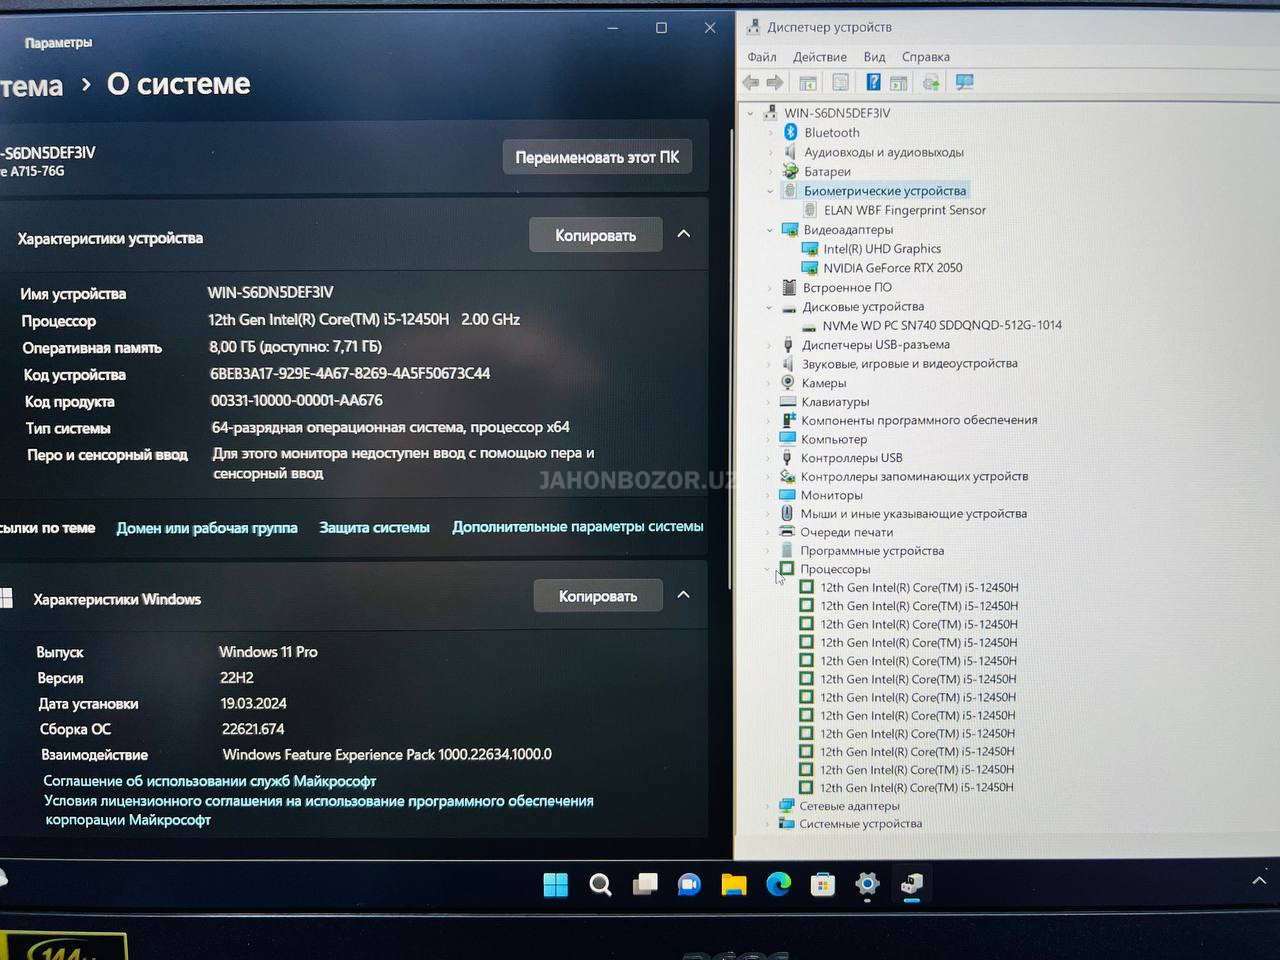The width and height of the screenshot is (1280, 960).
Task: Click the Windows 11 Pro edition value
Action: [x=268, y=651]
